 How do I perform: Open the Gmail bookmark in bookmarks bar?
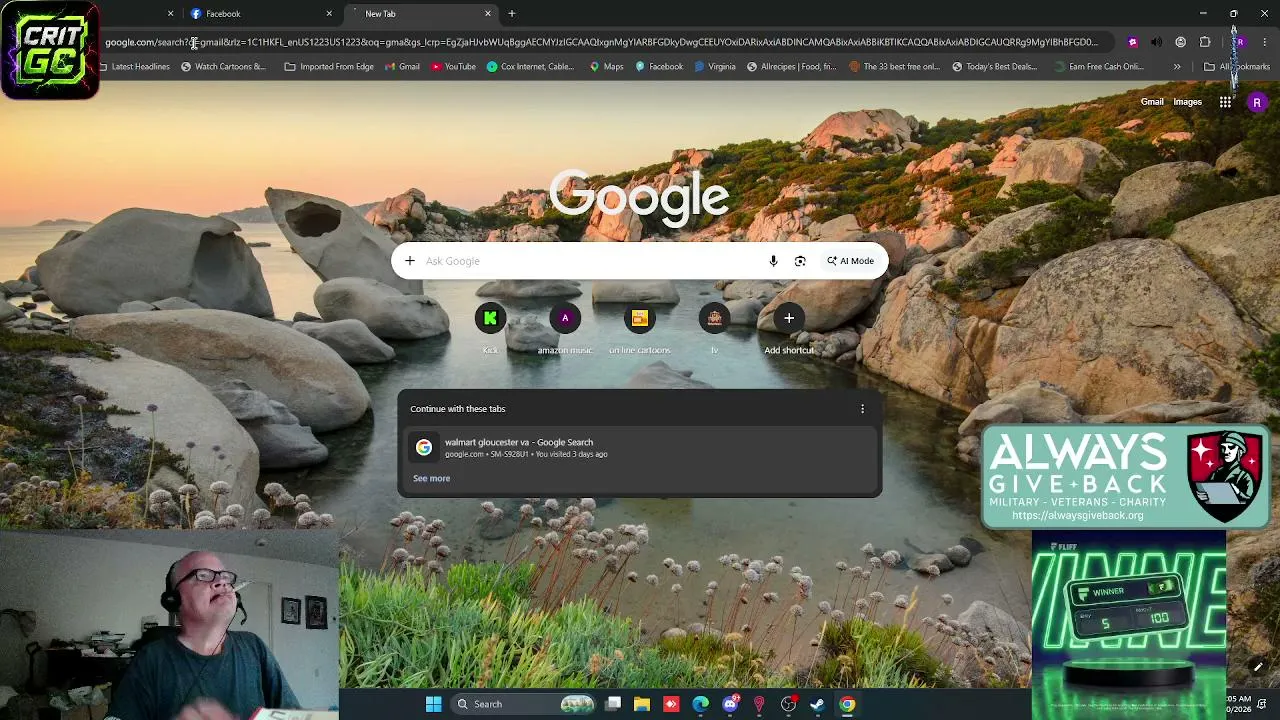402,67
